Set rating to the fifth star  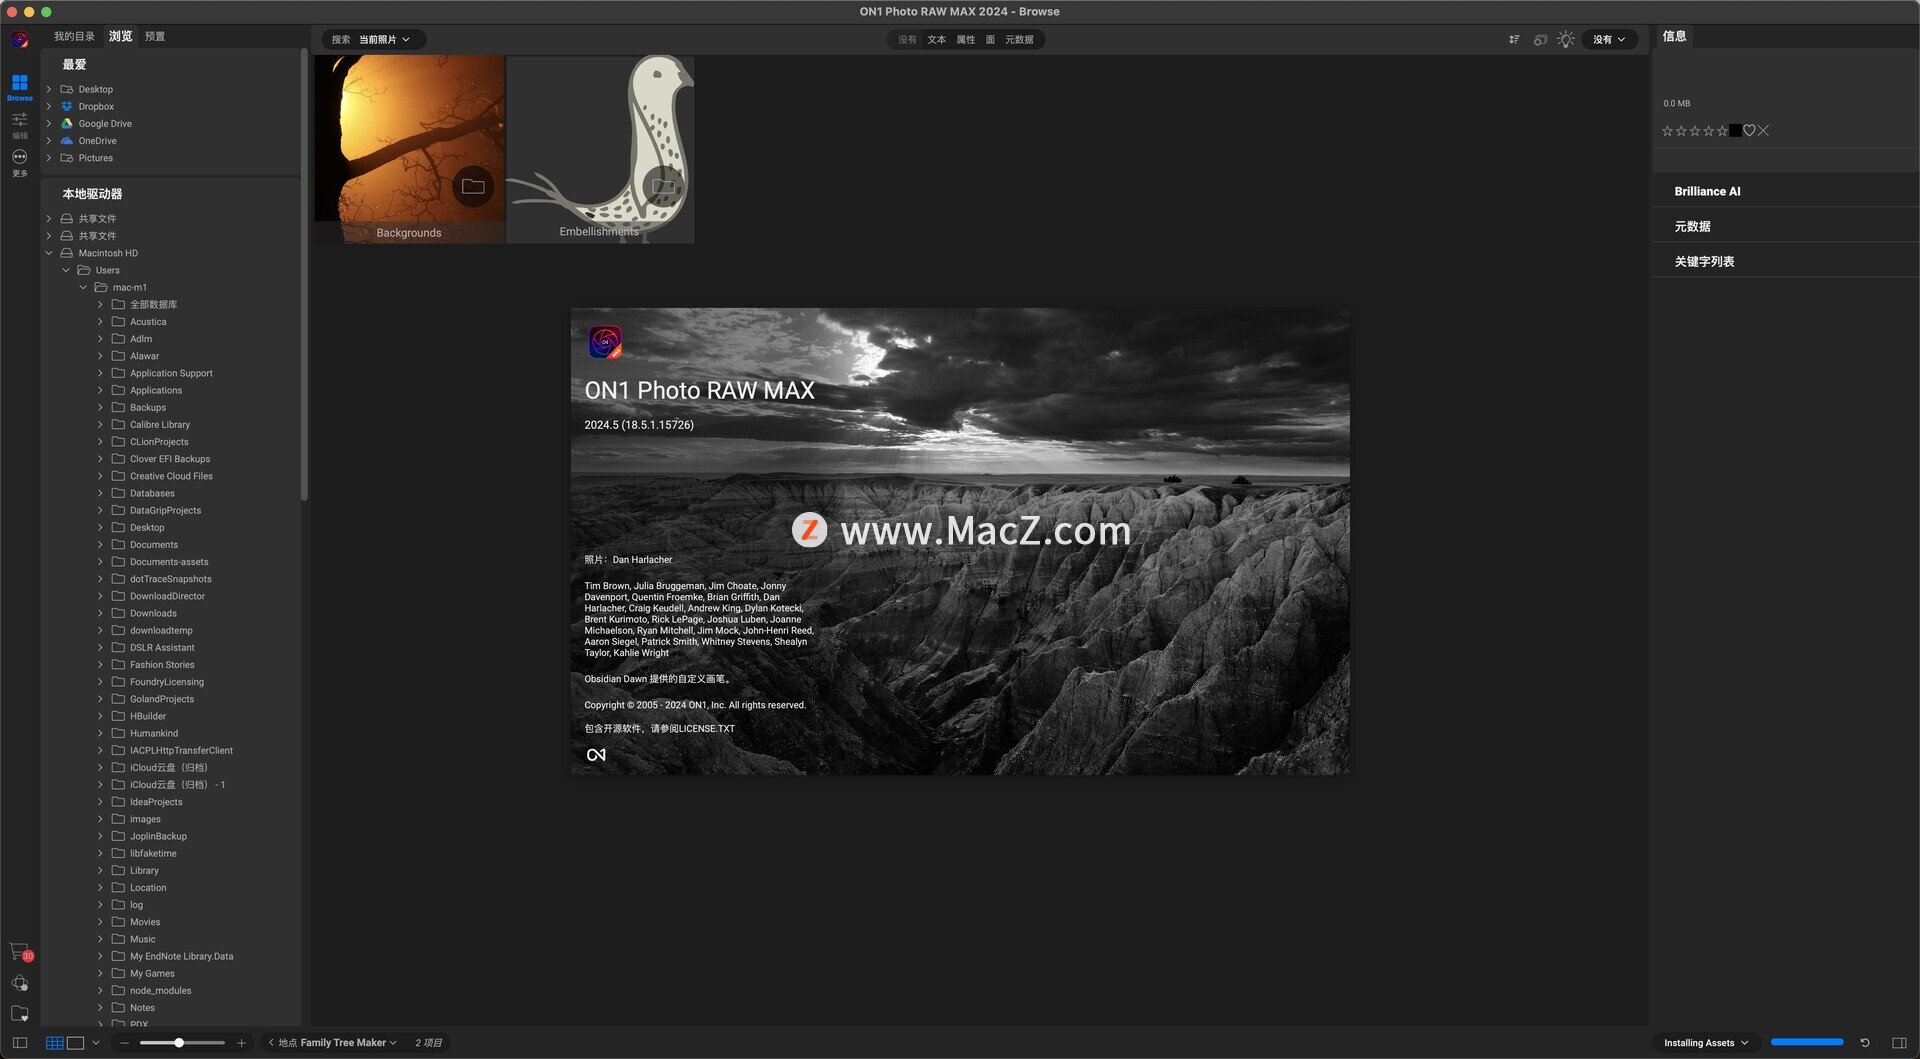point(1722,131)
